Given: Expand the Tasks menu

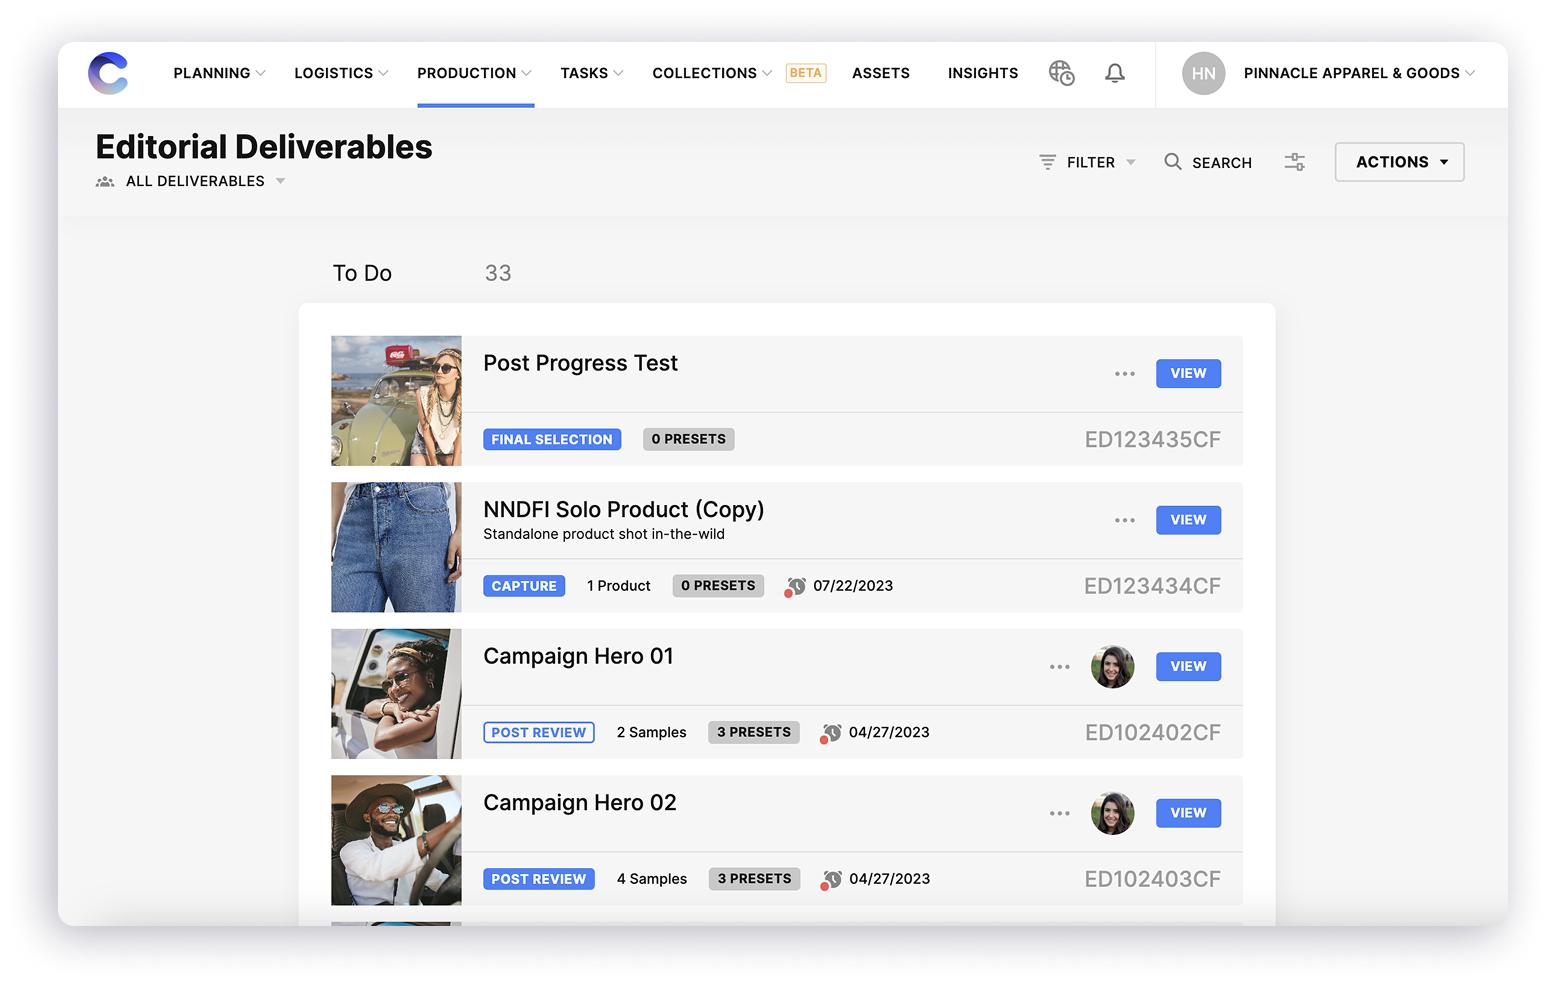Looking at the screenshot, I should pos(592,73).
